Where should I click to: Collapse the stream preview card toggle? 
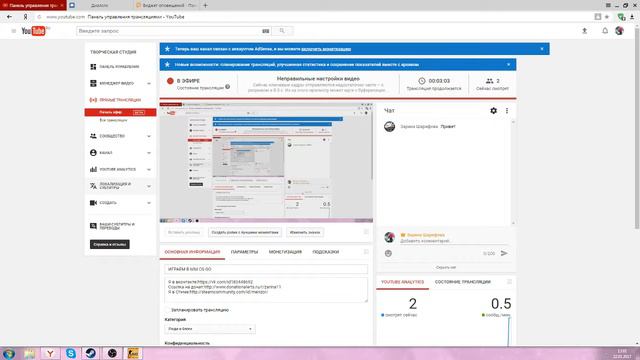(366, 232)
